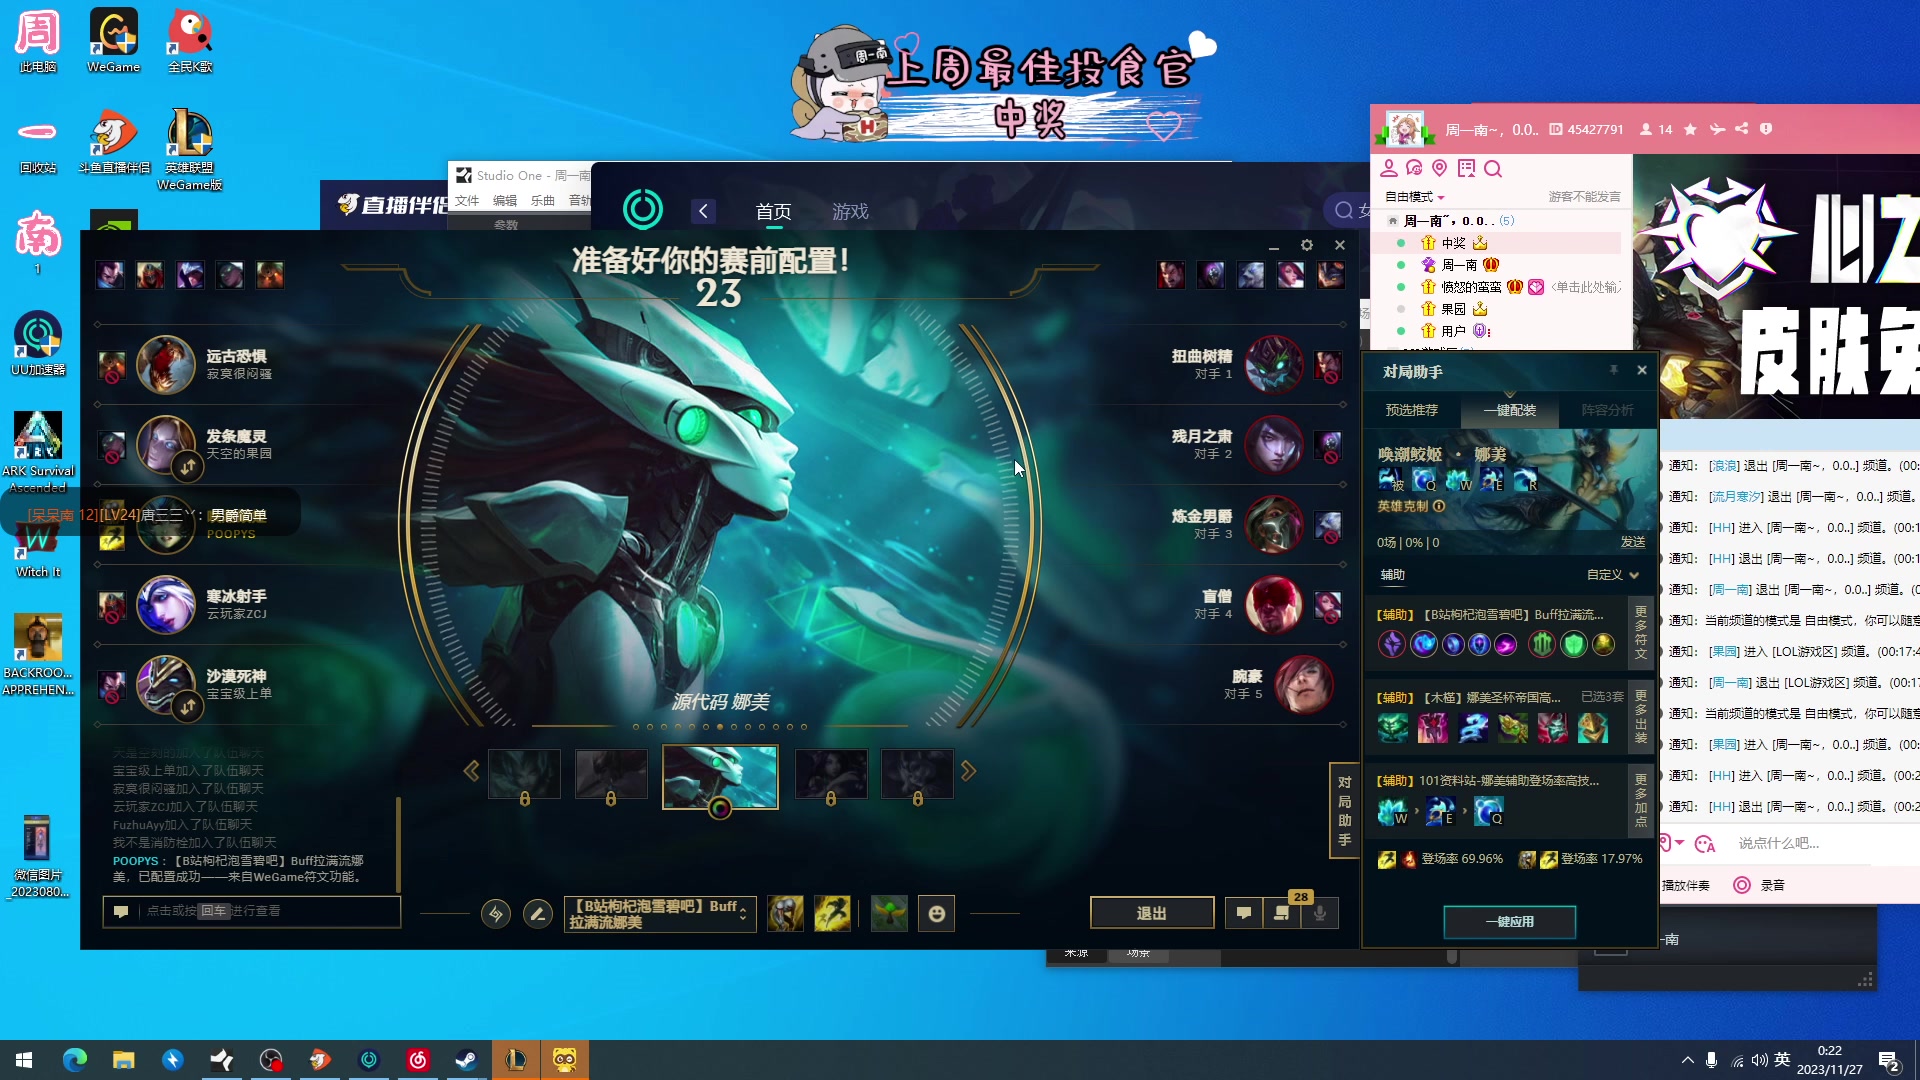1920x1080 pixels.
Task: Open the notes icon with 28 badge
Action: click(1282, 913)
